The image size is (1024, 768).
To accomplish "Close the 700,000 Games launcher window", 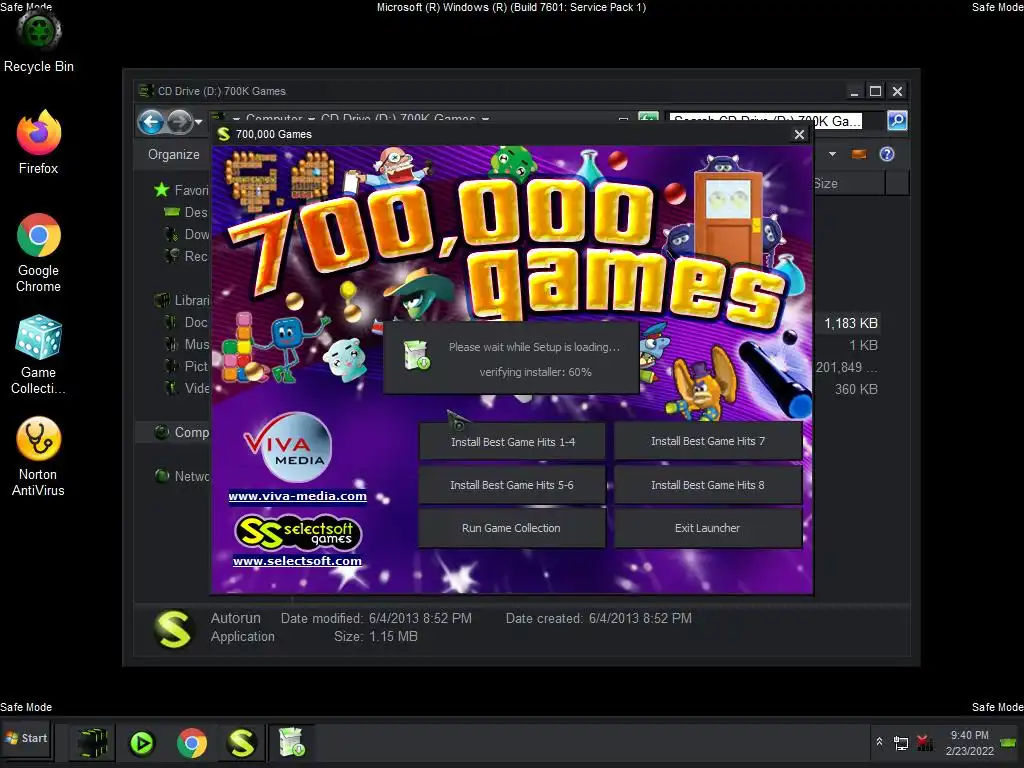I will pos(799,135).
